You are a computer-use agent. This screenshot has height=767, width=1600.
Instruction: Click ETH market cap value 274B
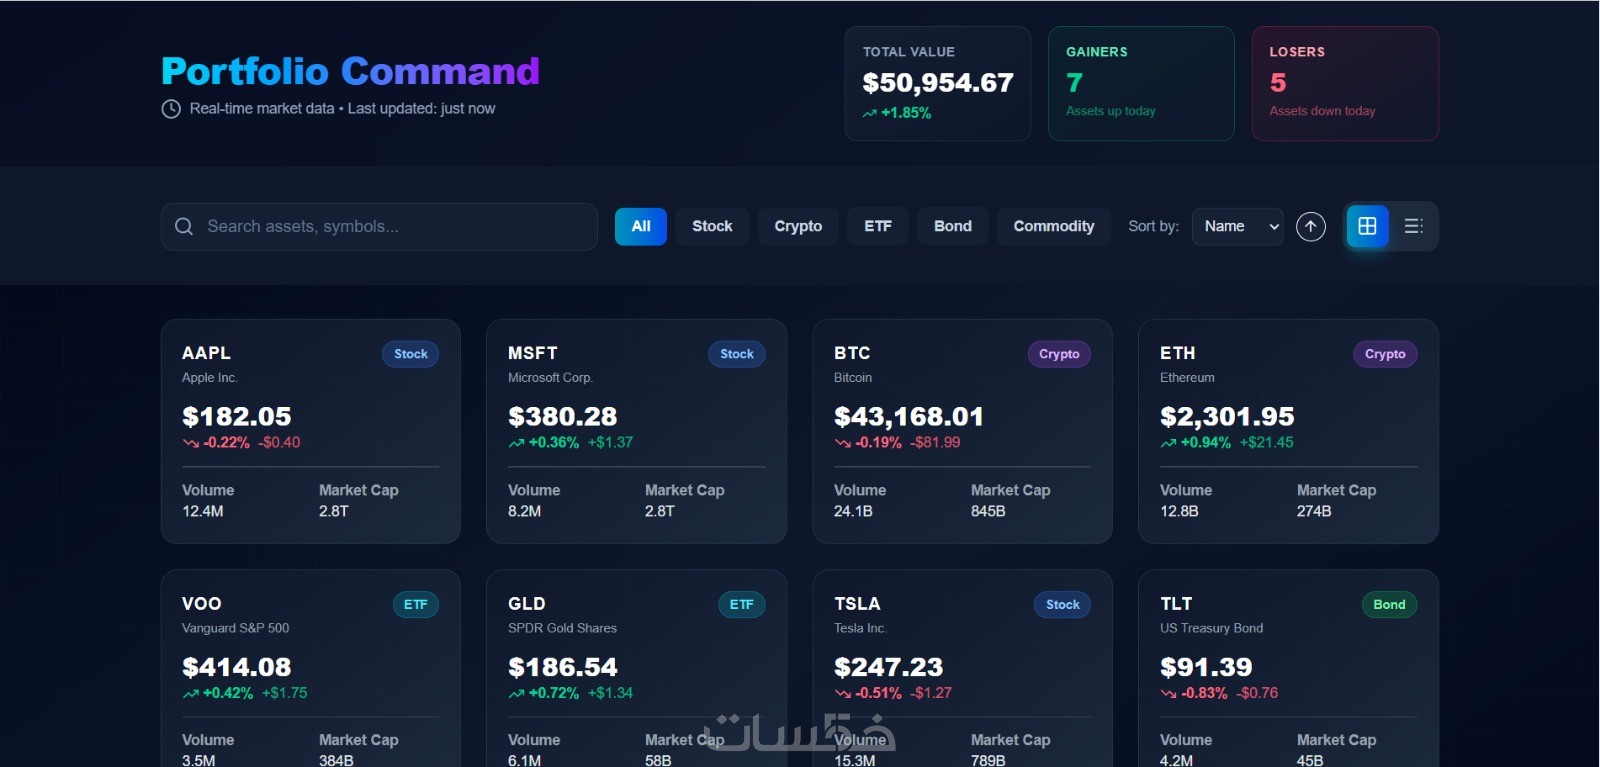(x=1314, y=511)
